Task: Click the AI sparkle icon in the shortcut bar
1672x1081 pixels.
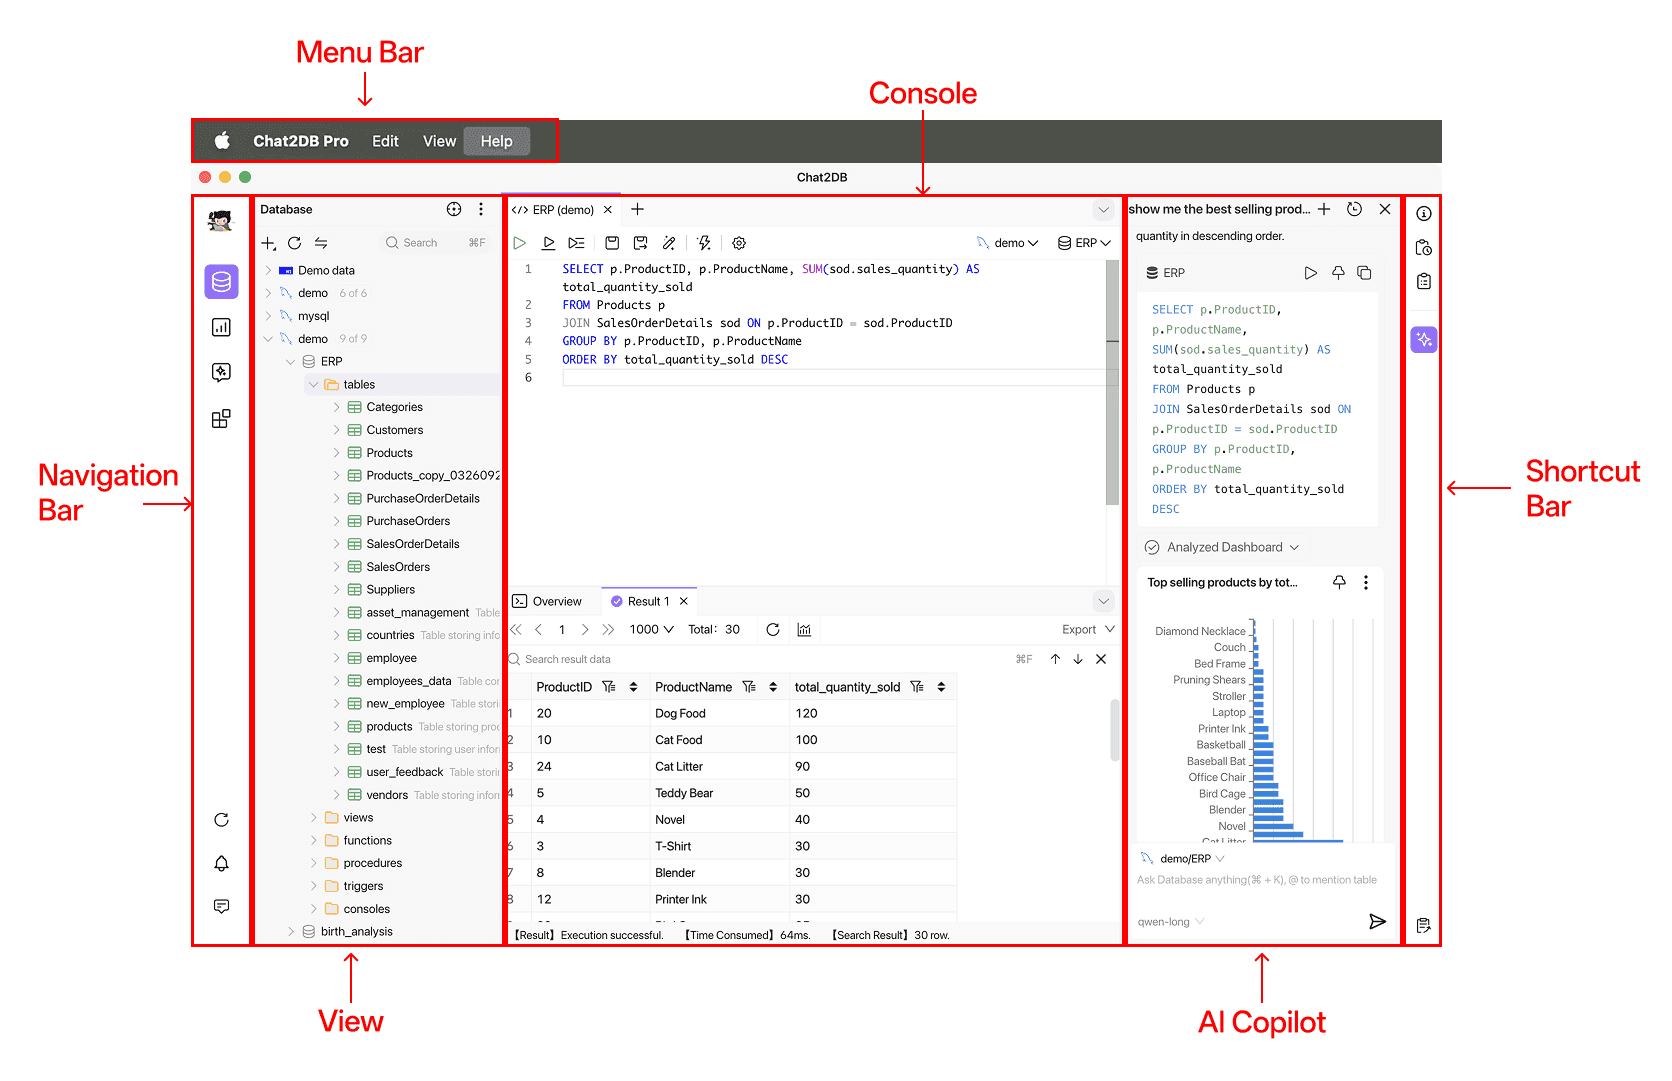Action: tap(1424, 340)
